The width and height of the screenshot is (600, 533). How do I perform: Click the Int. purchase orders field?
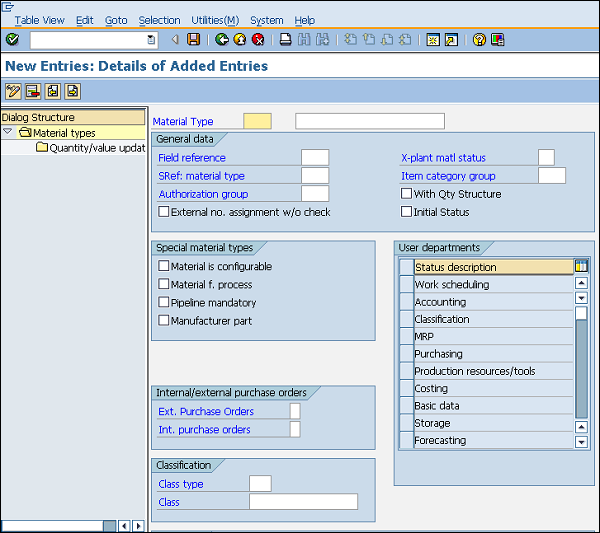[295, 429]
